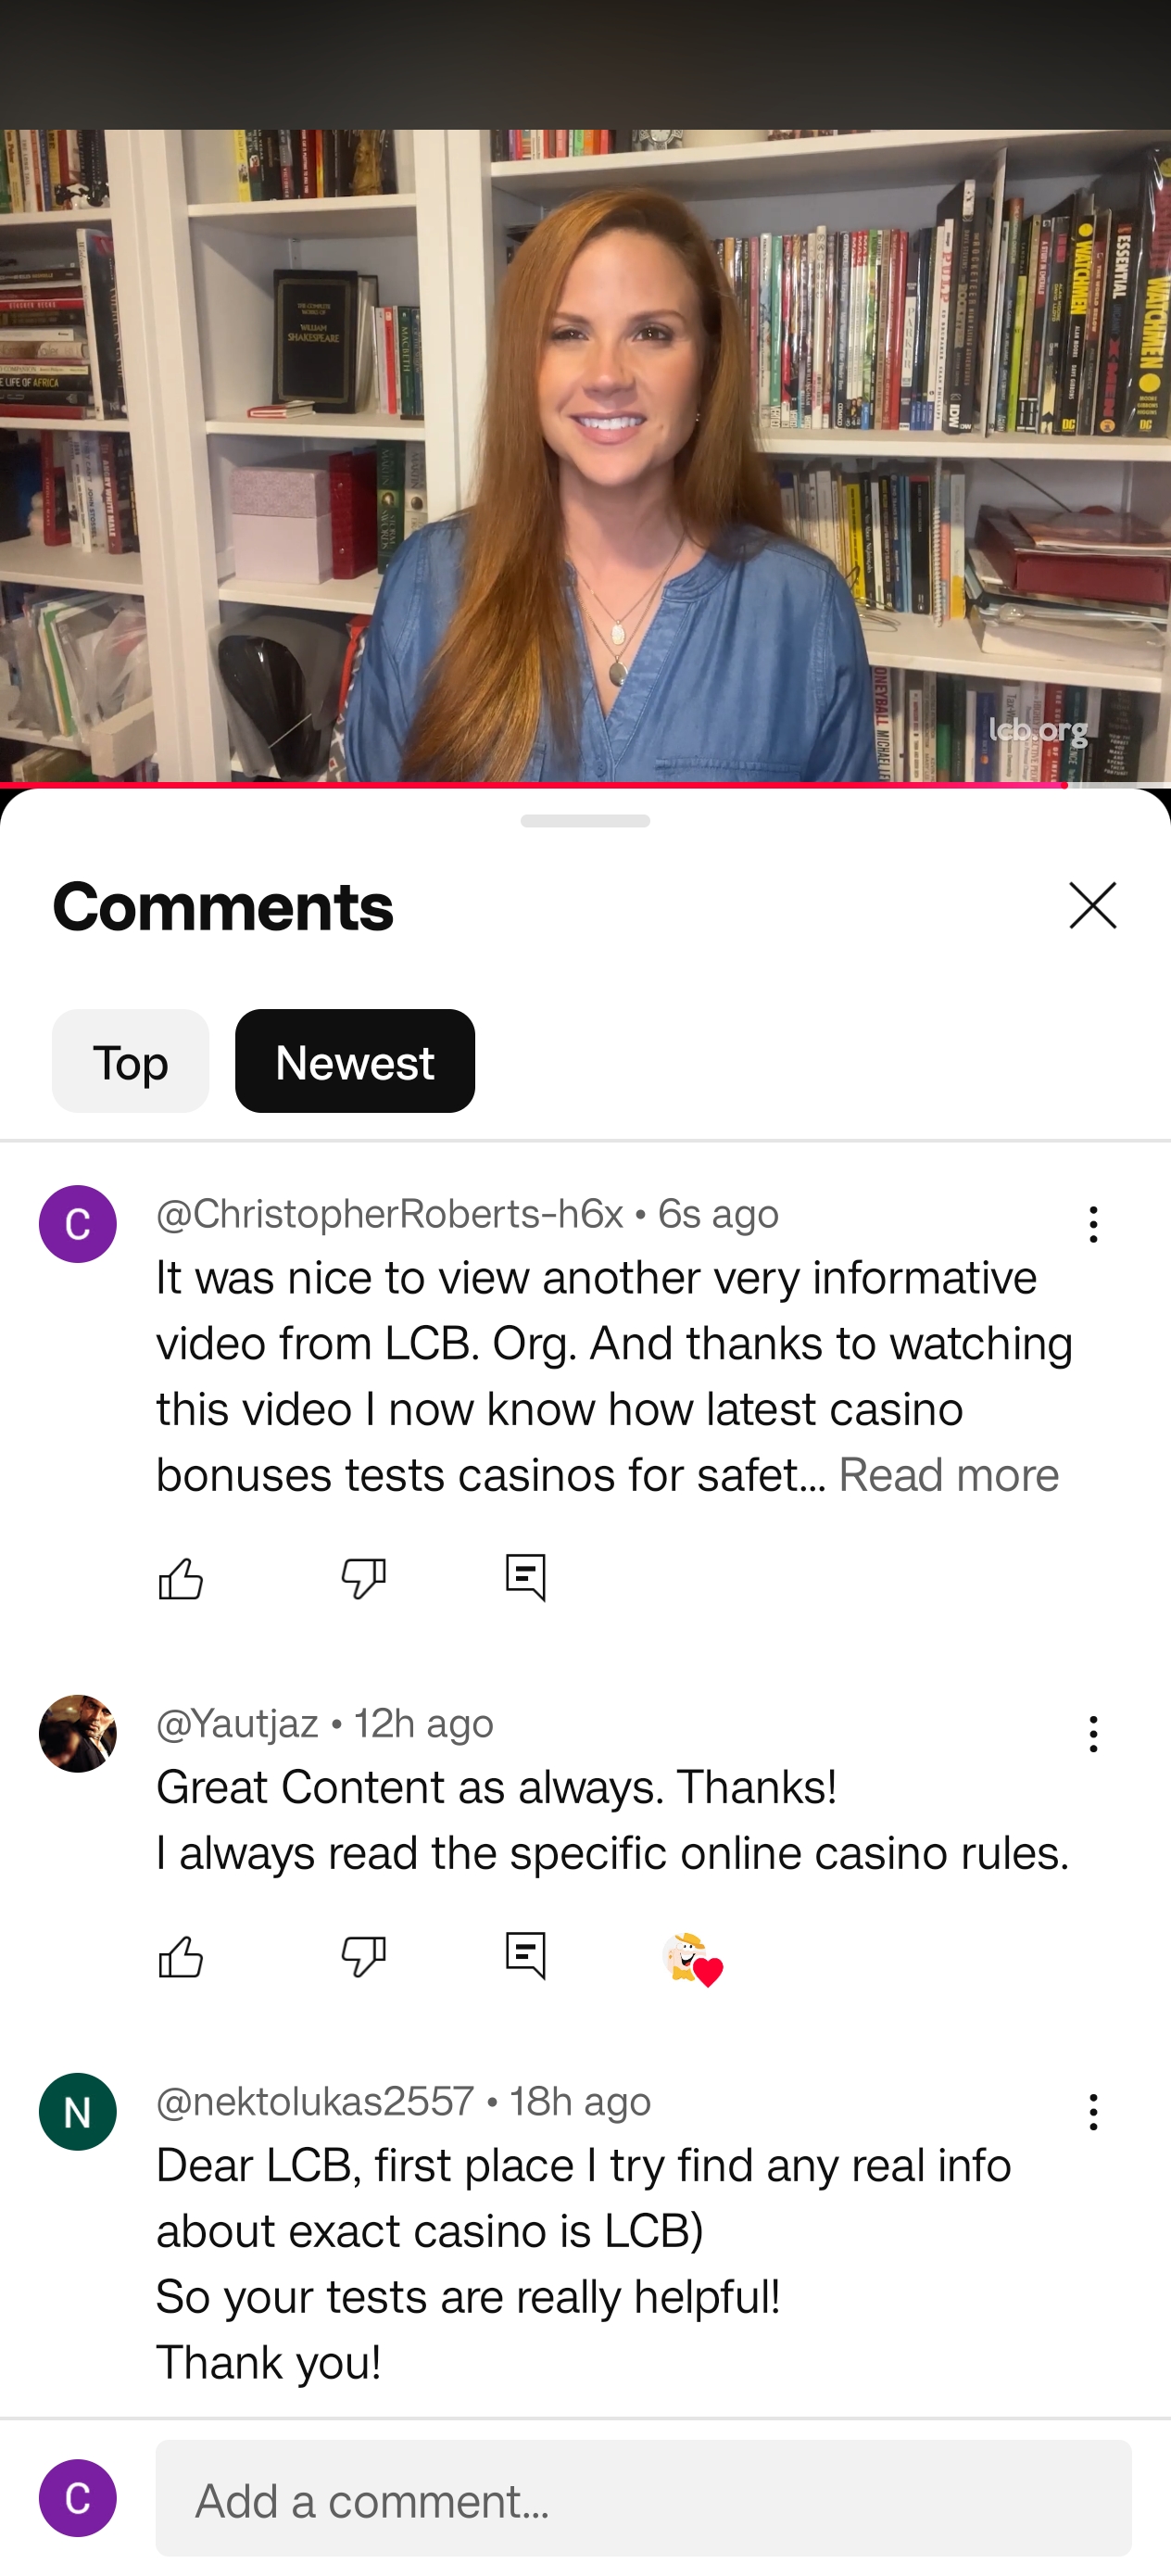Tap the comments sheet drag handle
This screenshot has height=2576, width=1171.
point(585,821)
